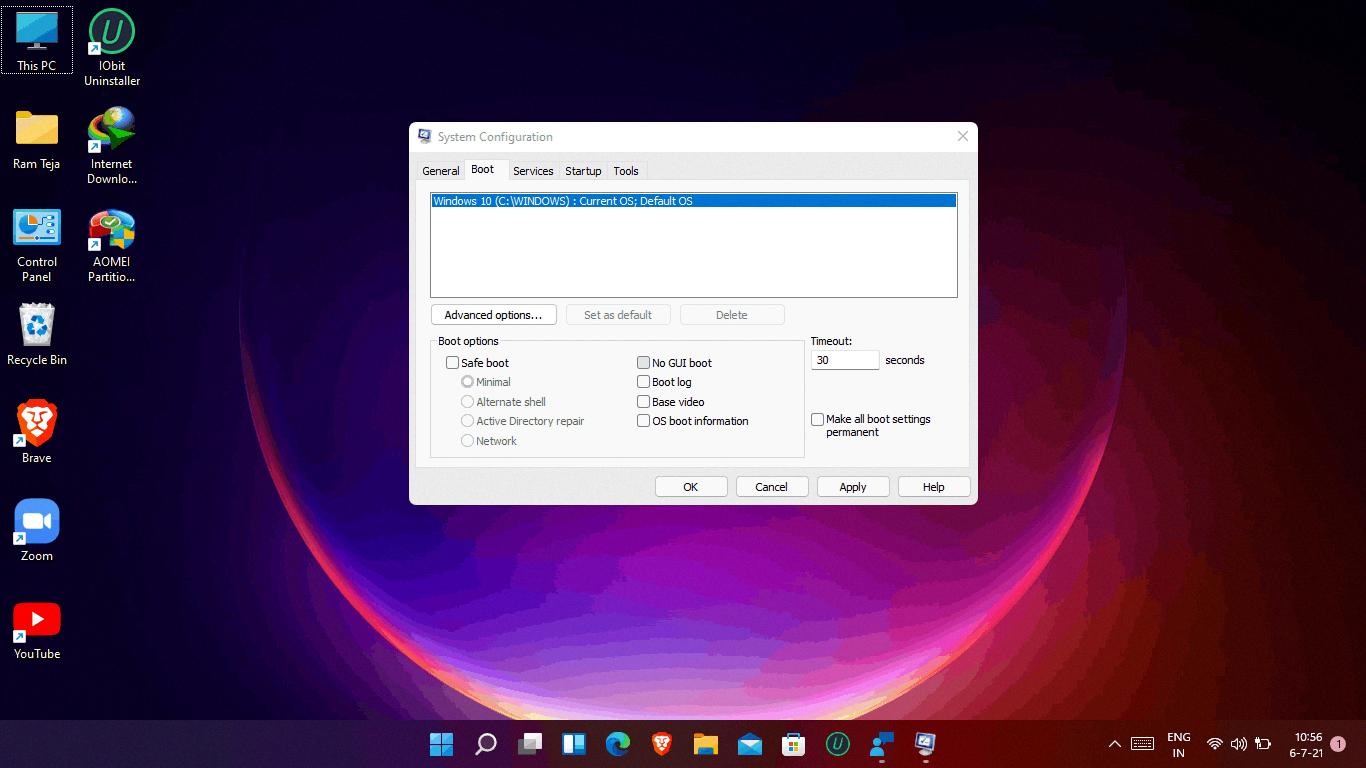The width and height of the screenshot is (1366, 768).
Task: Open Microsoft Edge from the taskbar
Action: (x=618, y=744)
